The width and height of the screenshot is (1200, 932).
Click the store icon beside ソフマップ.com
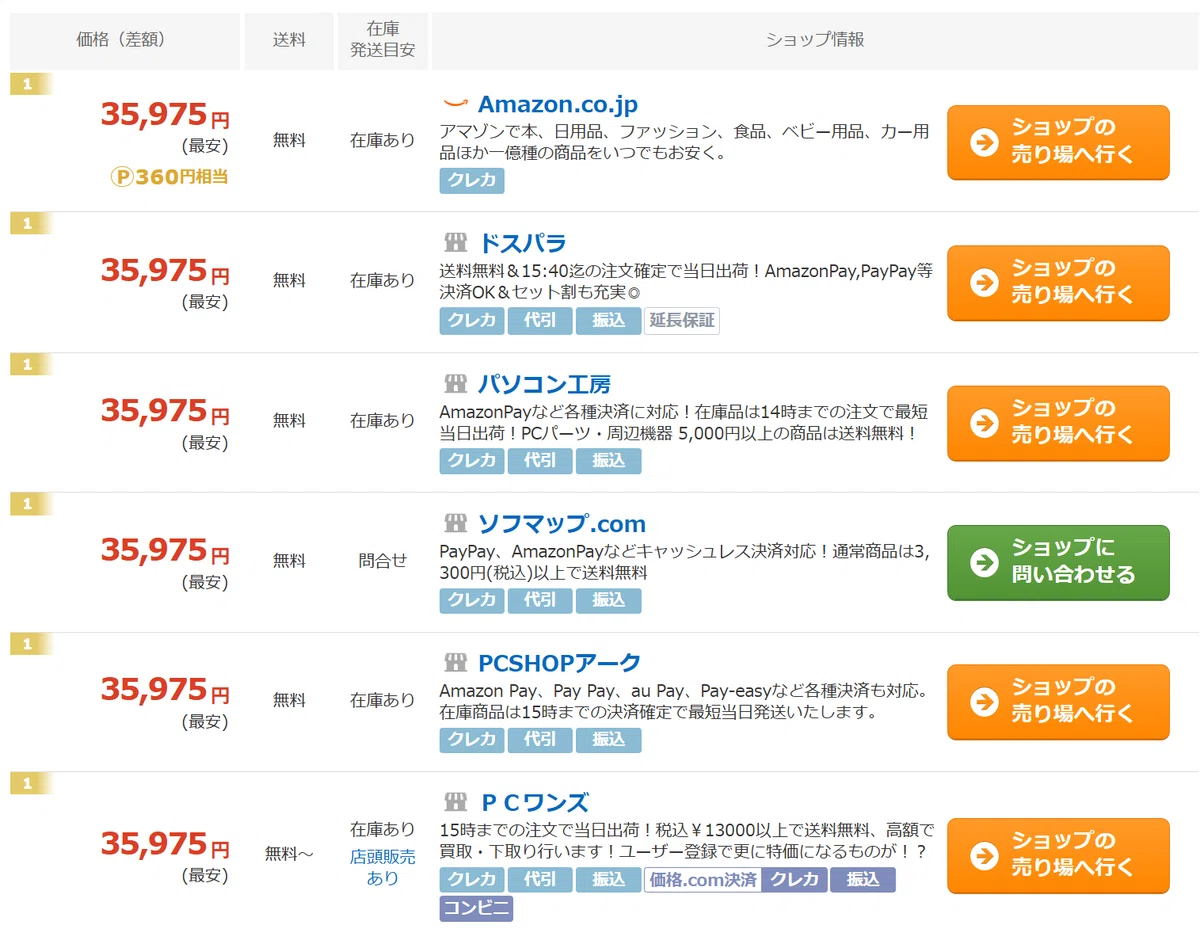pos(455,524)
